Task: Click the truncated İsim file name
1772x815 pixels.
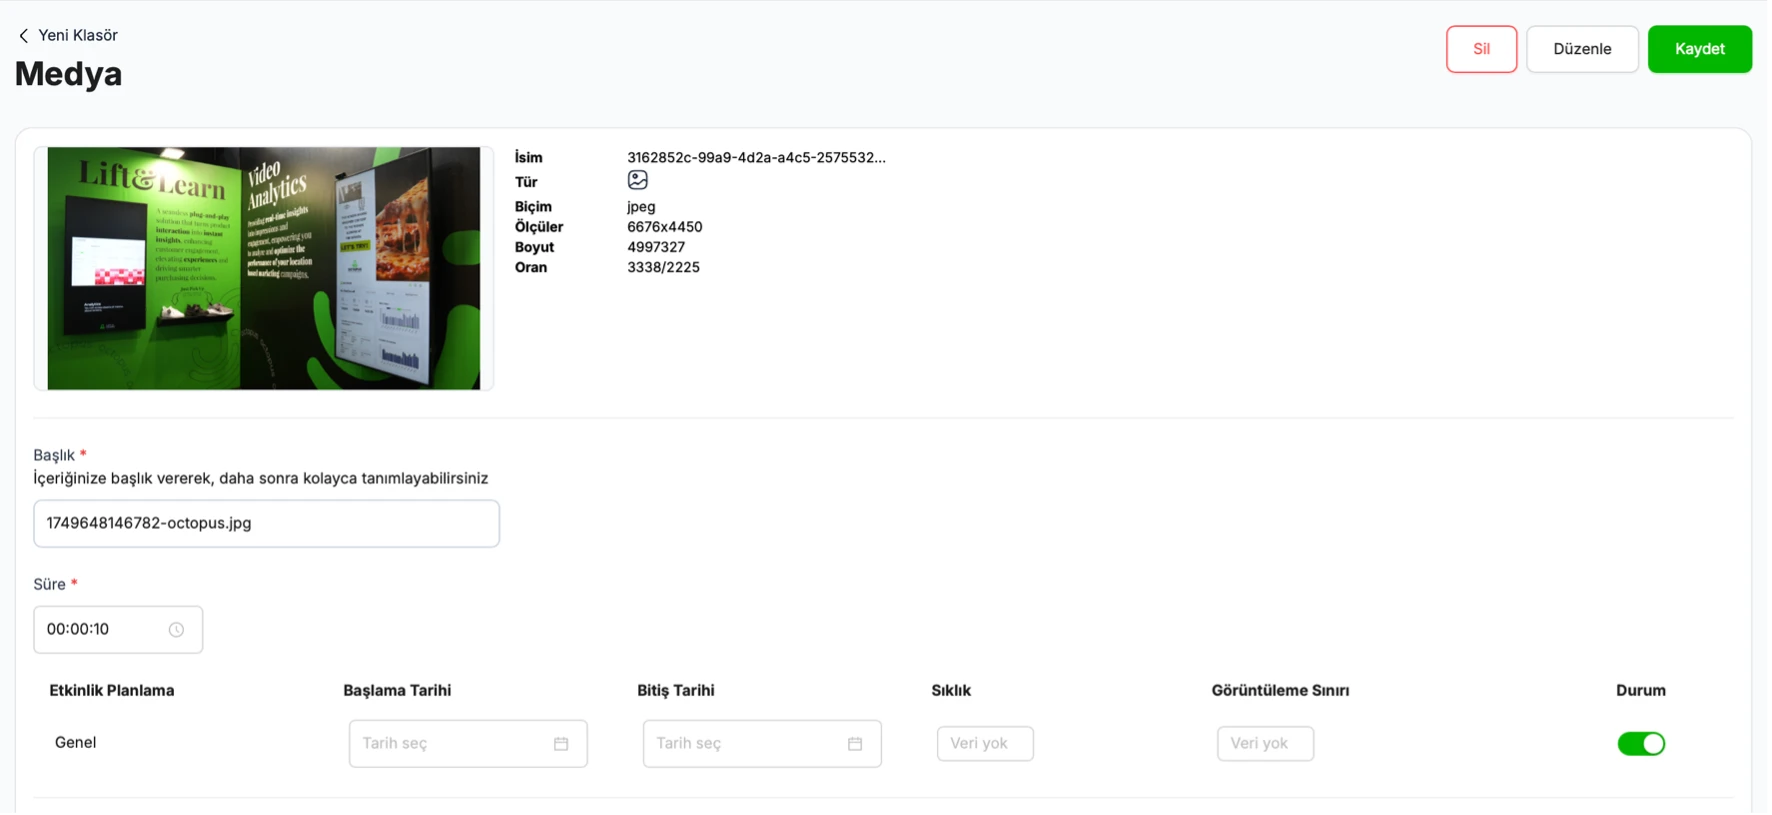Action: (756, 158)
